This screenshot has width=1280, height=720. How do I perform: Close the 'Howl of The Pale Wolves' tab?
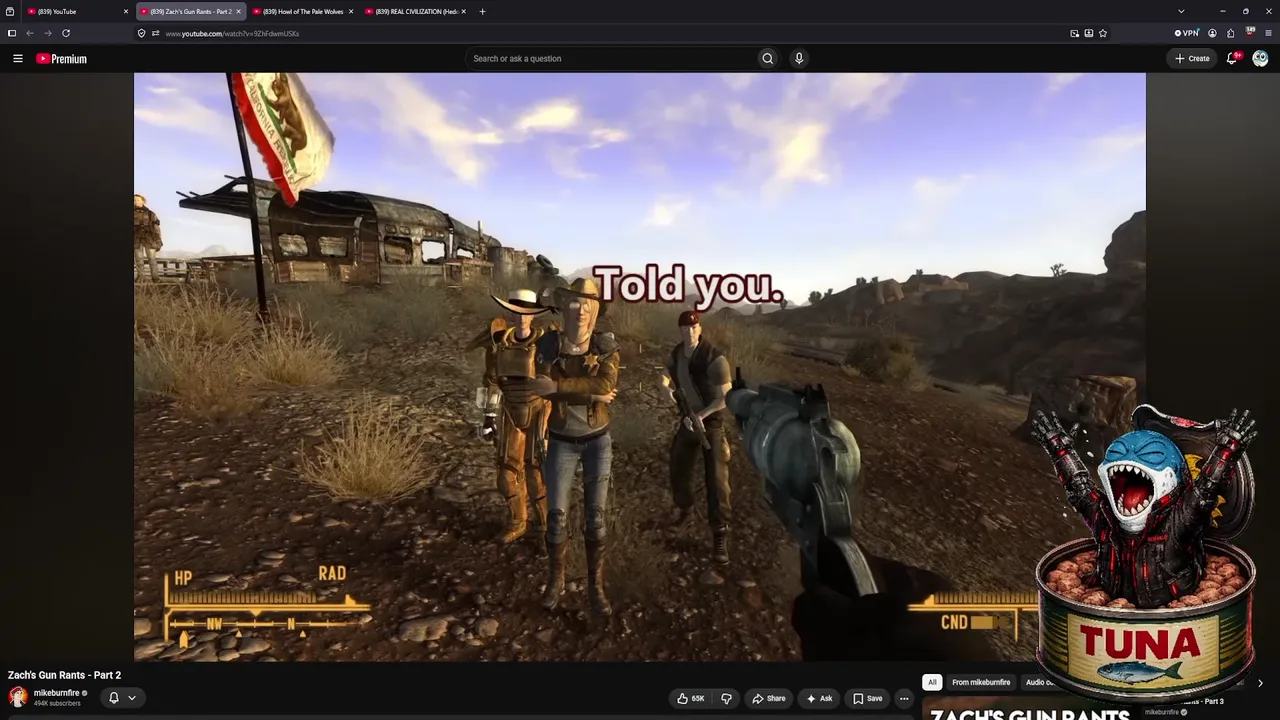[x=351, y=12]
